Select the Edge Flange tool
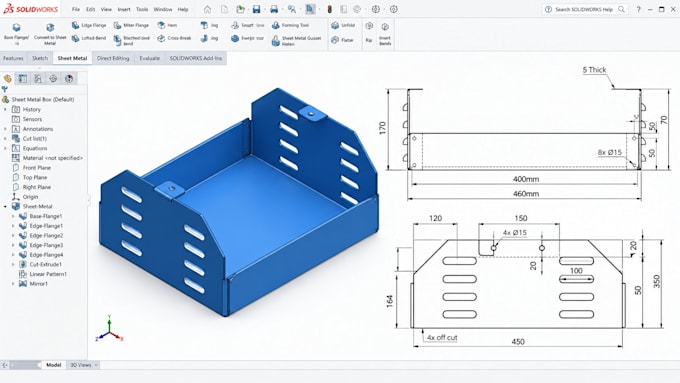The height and width of the screenshot is (383, 680). 89,25
